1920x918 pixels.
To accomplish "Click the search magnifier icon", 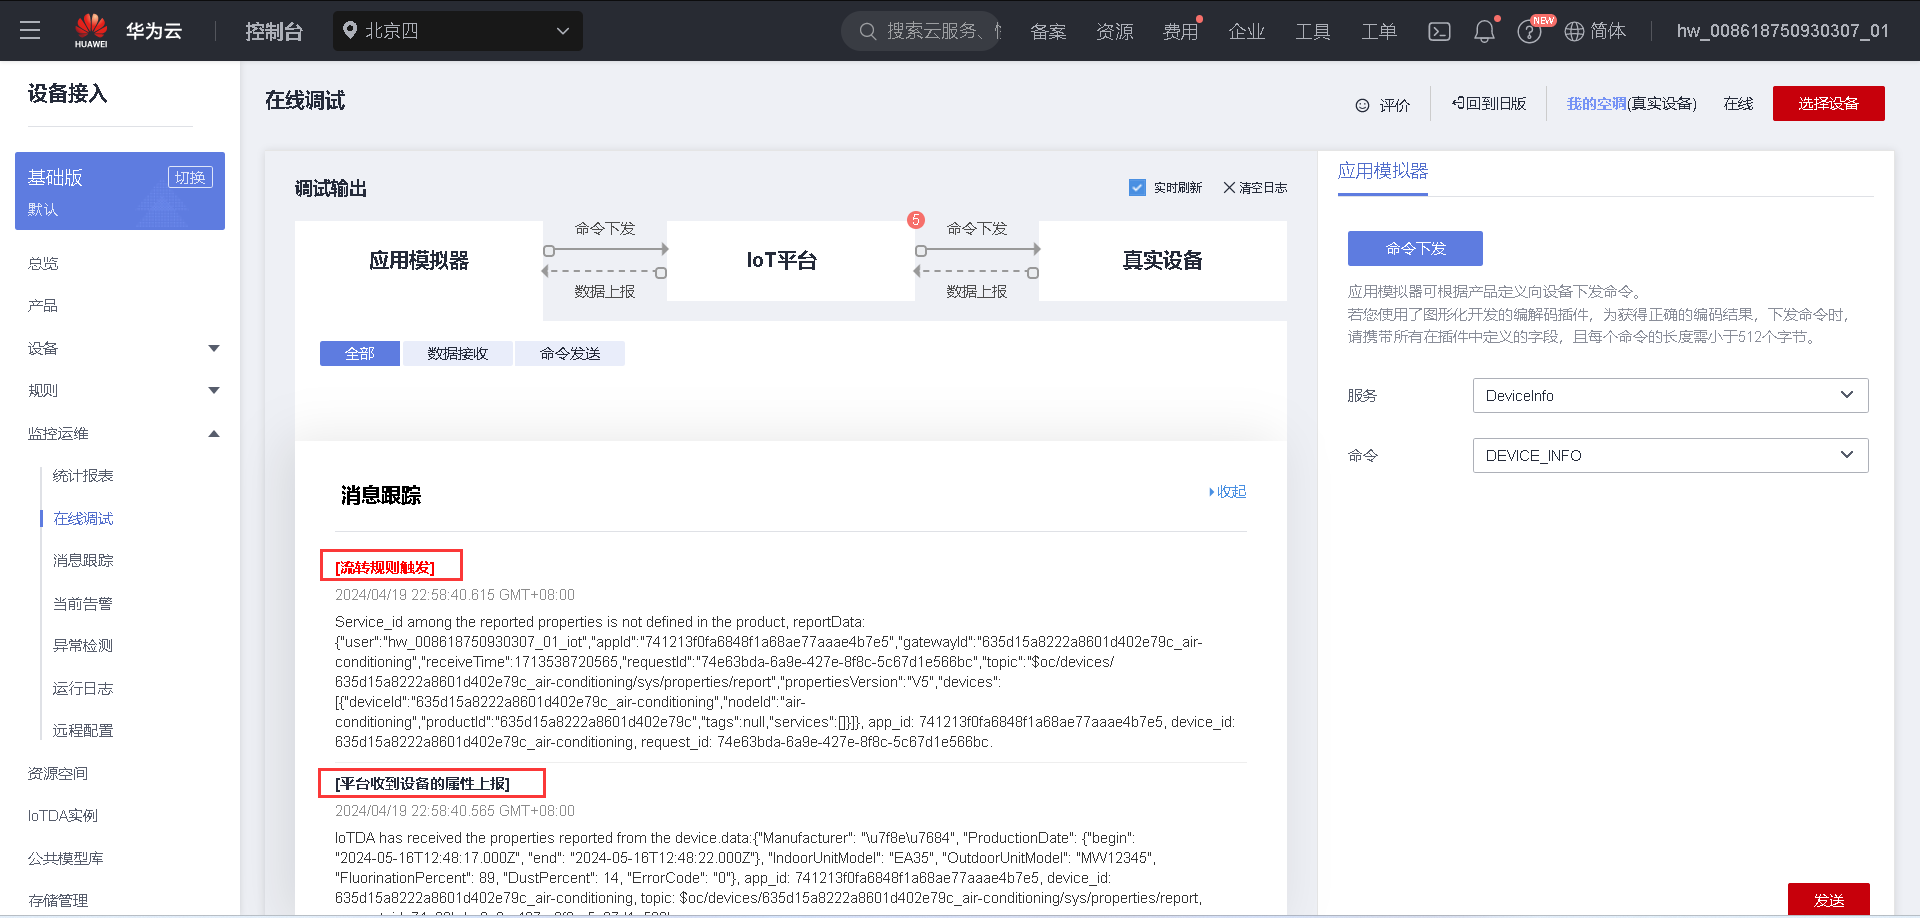I will pyautogui.click(x=866, y=31).
